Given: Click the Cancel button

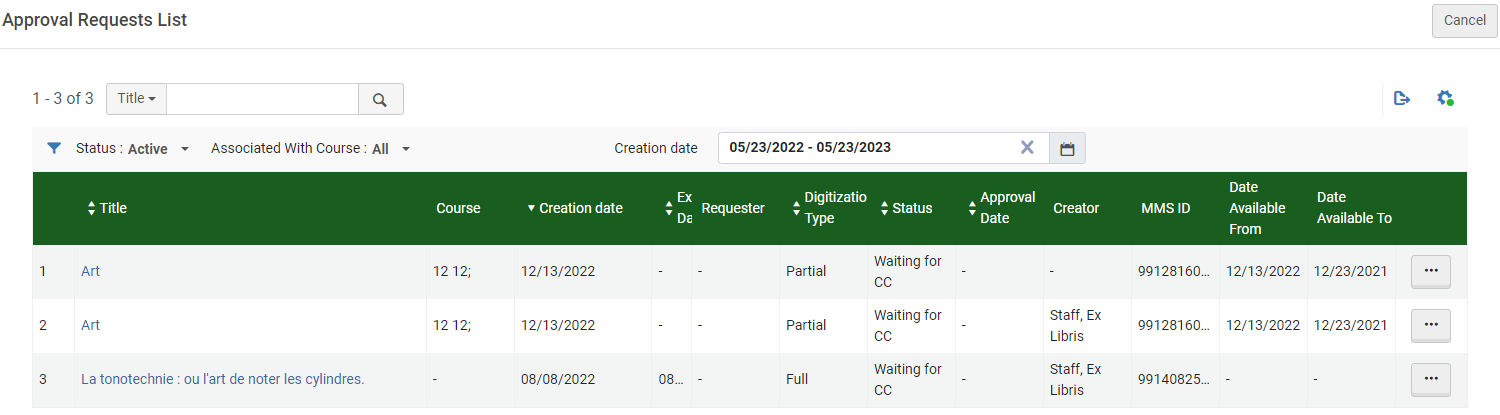Looking at the screenshot, I should [x=1464, y=20].
